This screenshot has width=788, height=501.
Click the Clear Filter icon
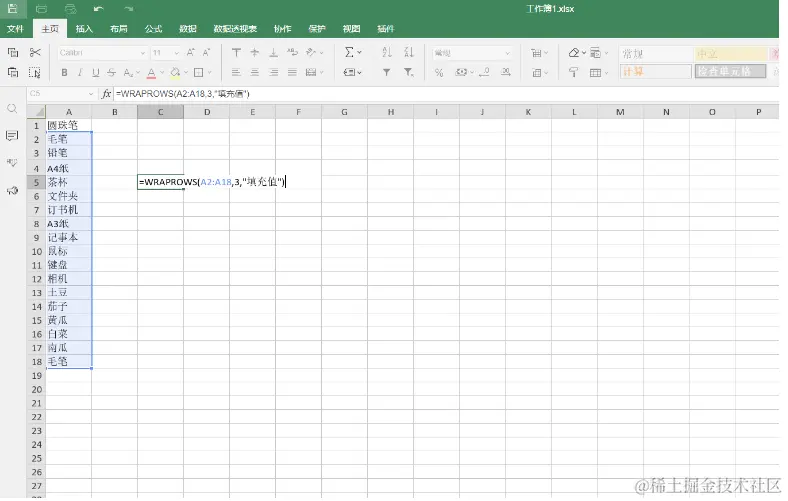409,73
